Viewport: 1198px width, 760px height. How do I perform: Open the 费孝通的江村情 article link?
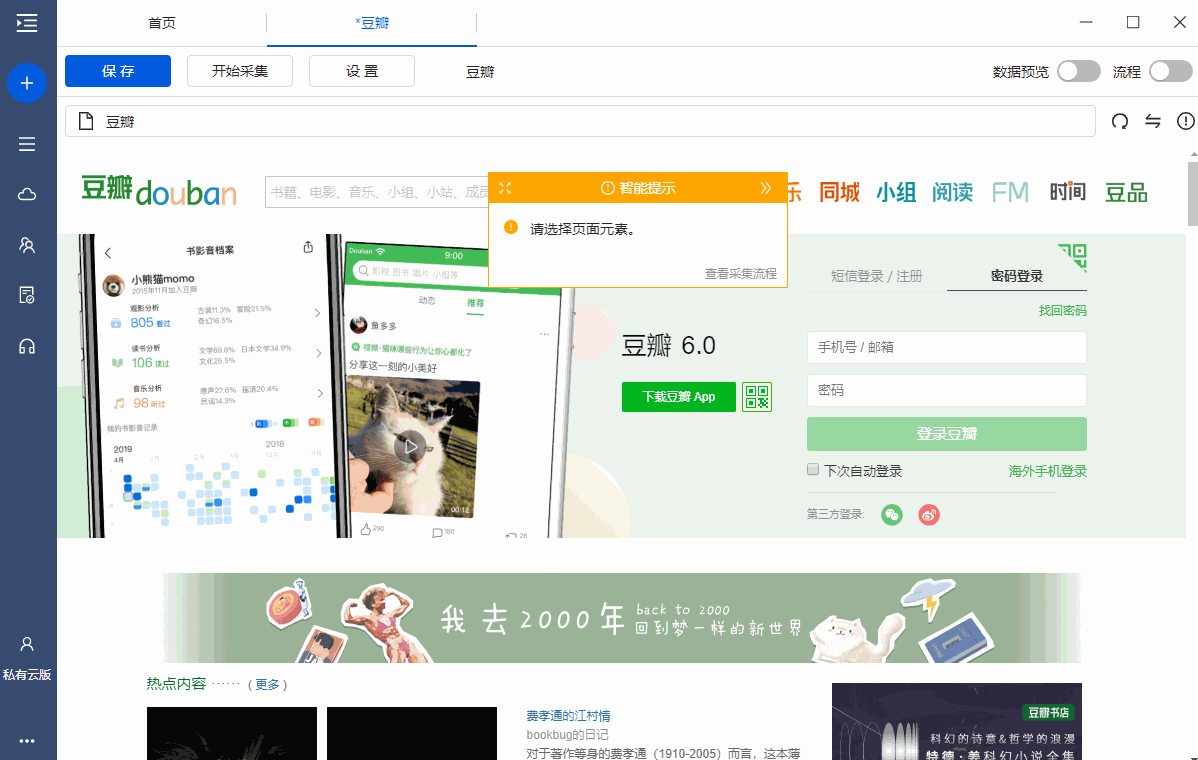(x=568, y=716)
